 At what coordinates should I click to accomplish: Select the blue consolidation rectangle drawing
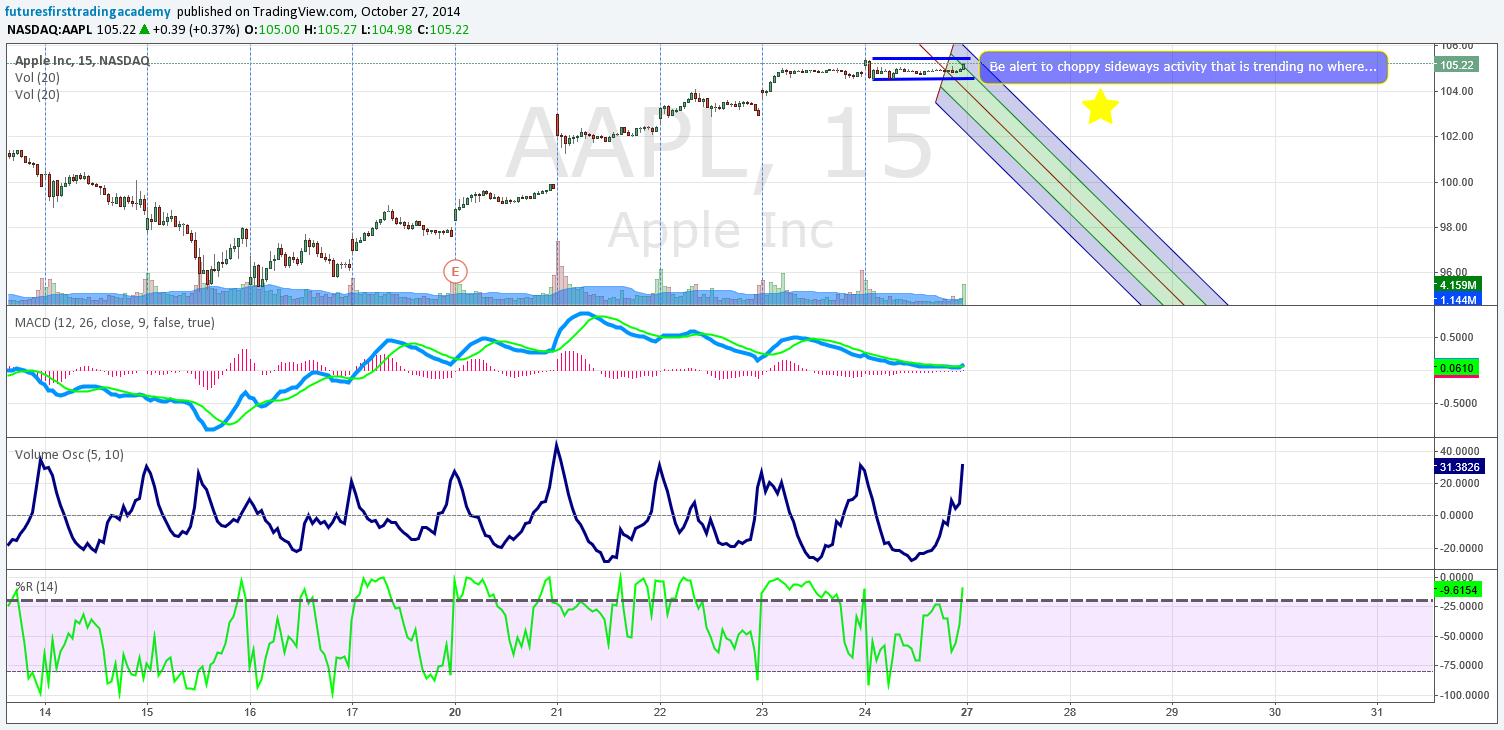[922, 68]
